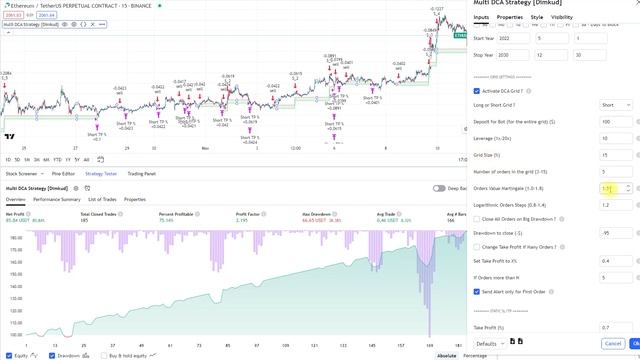Click Buy & hold equity line icon
Image resolution: width=640 pixels, height=360 pixels.
point(153,356)
